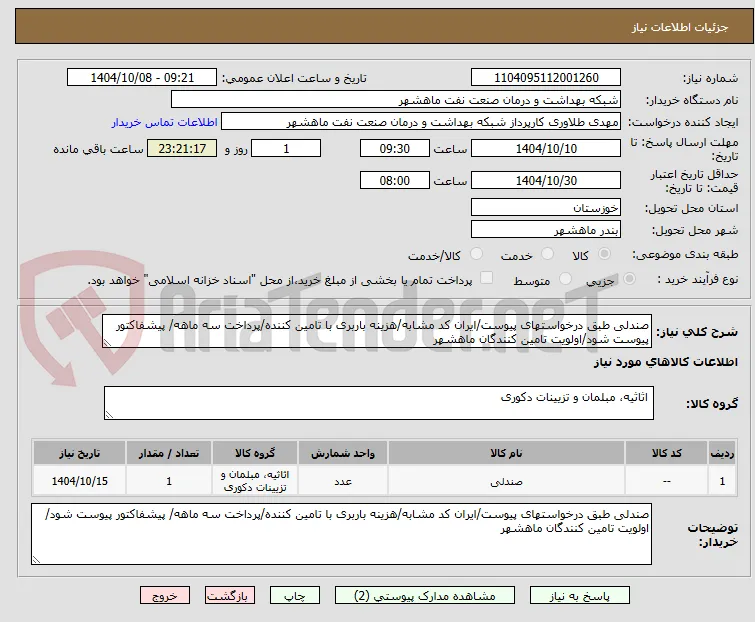Select the جزیی purchase type radio
This screenshot has height=622, width=755.
(x=629, y=279)
